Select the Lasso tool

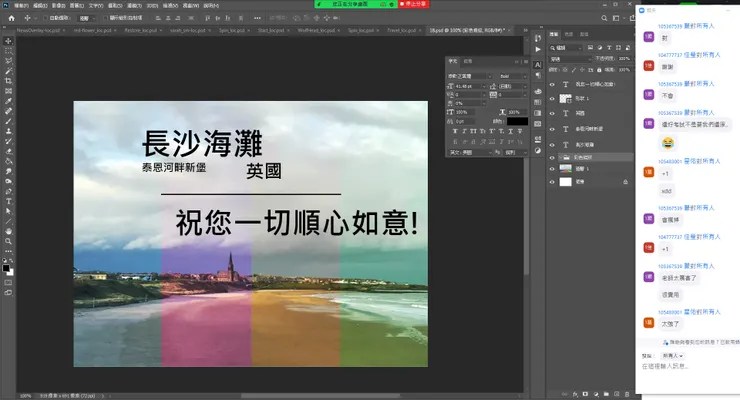coord(8,61)
